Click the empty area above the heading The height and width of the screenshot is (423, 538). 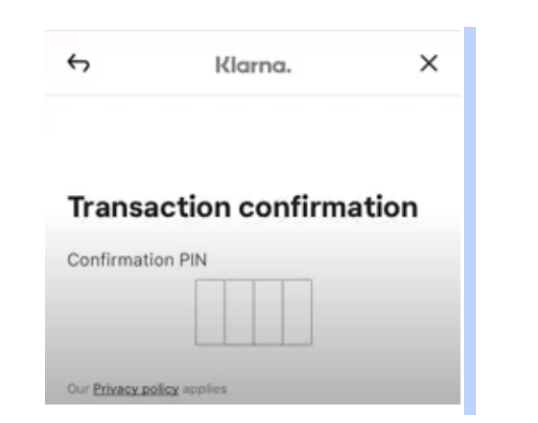coord(253,148)
